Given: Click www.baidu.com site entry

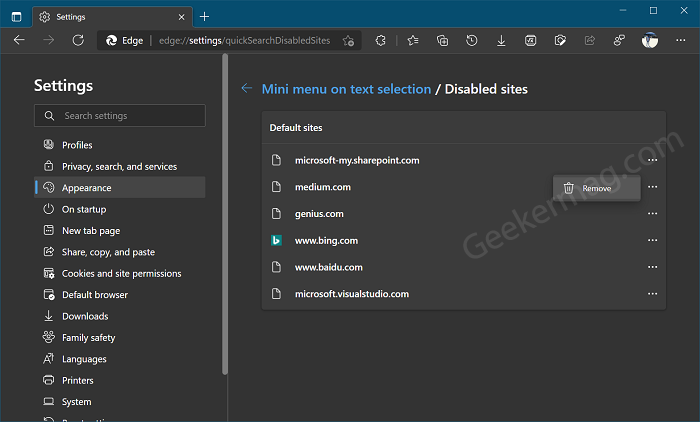Looking at the screenshot, I should (x=329, y=267).
